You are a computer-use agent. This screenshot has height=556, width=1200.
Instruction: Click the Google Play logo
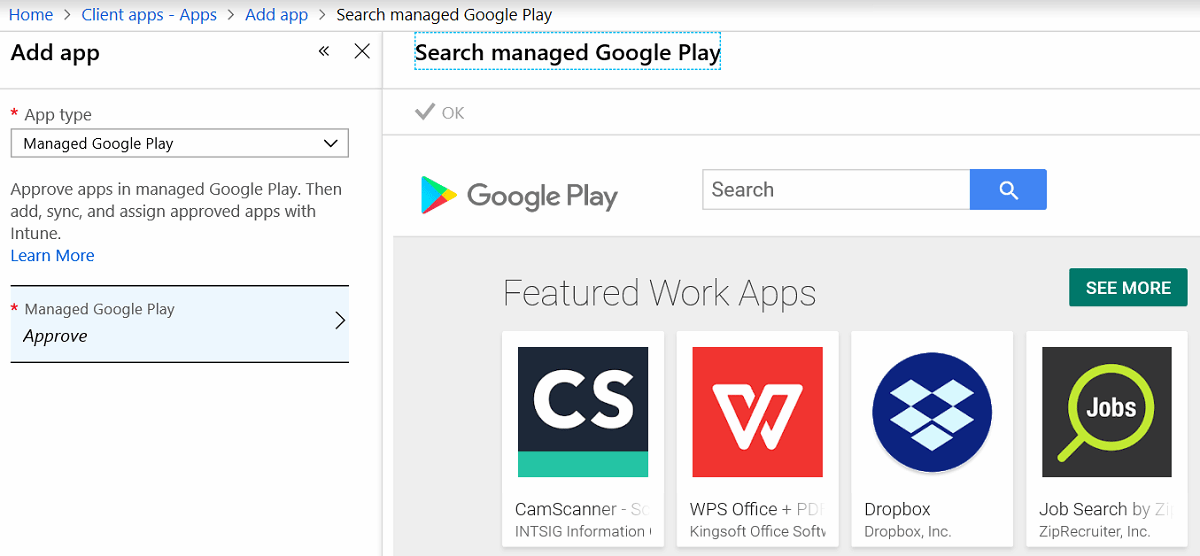[519, 196]
